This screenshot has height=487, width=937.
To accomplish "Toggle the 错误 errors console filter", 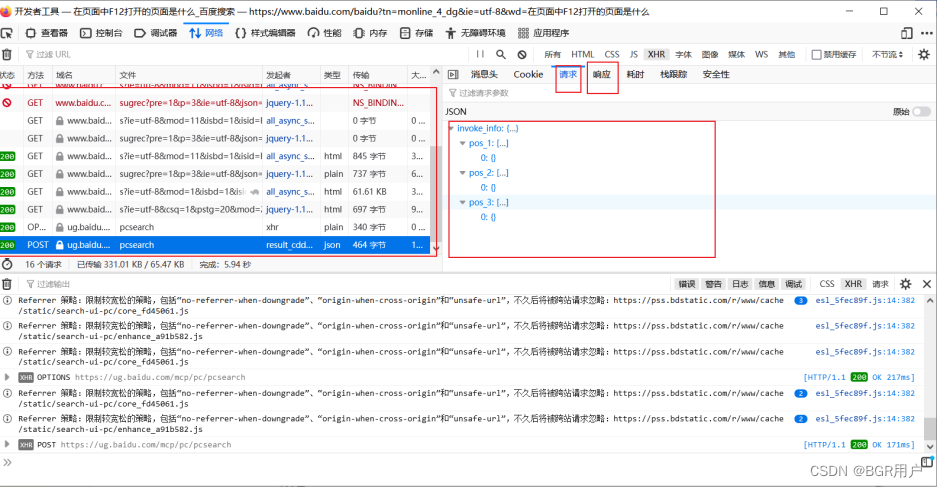I will (687, 284).
